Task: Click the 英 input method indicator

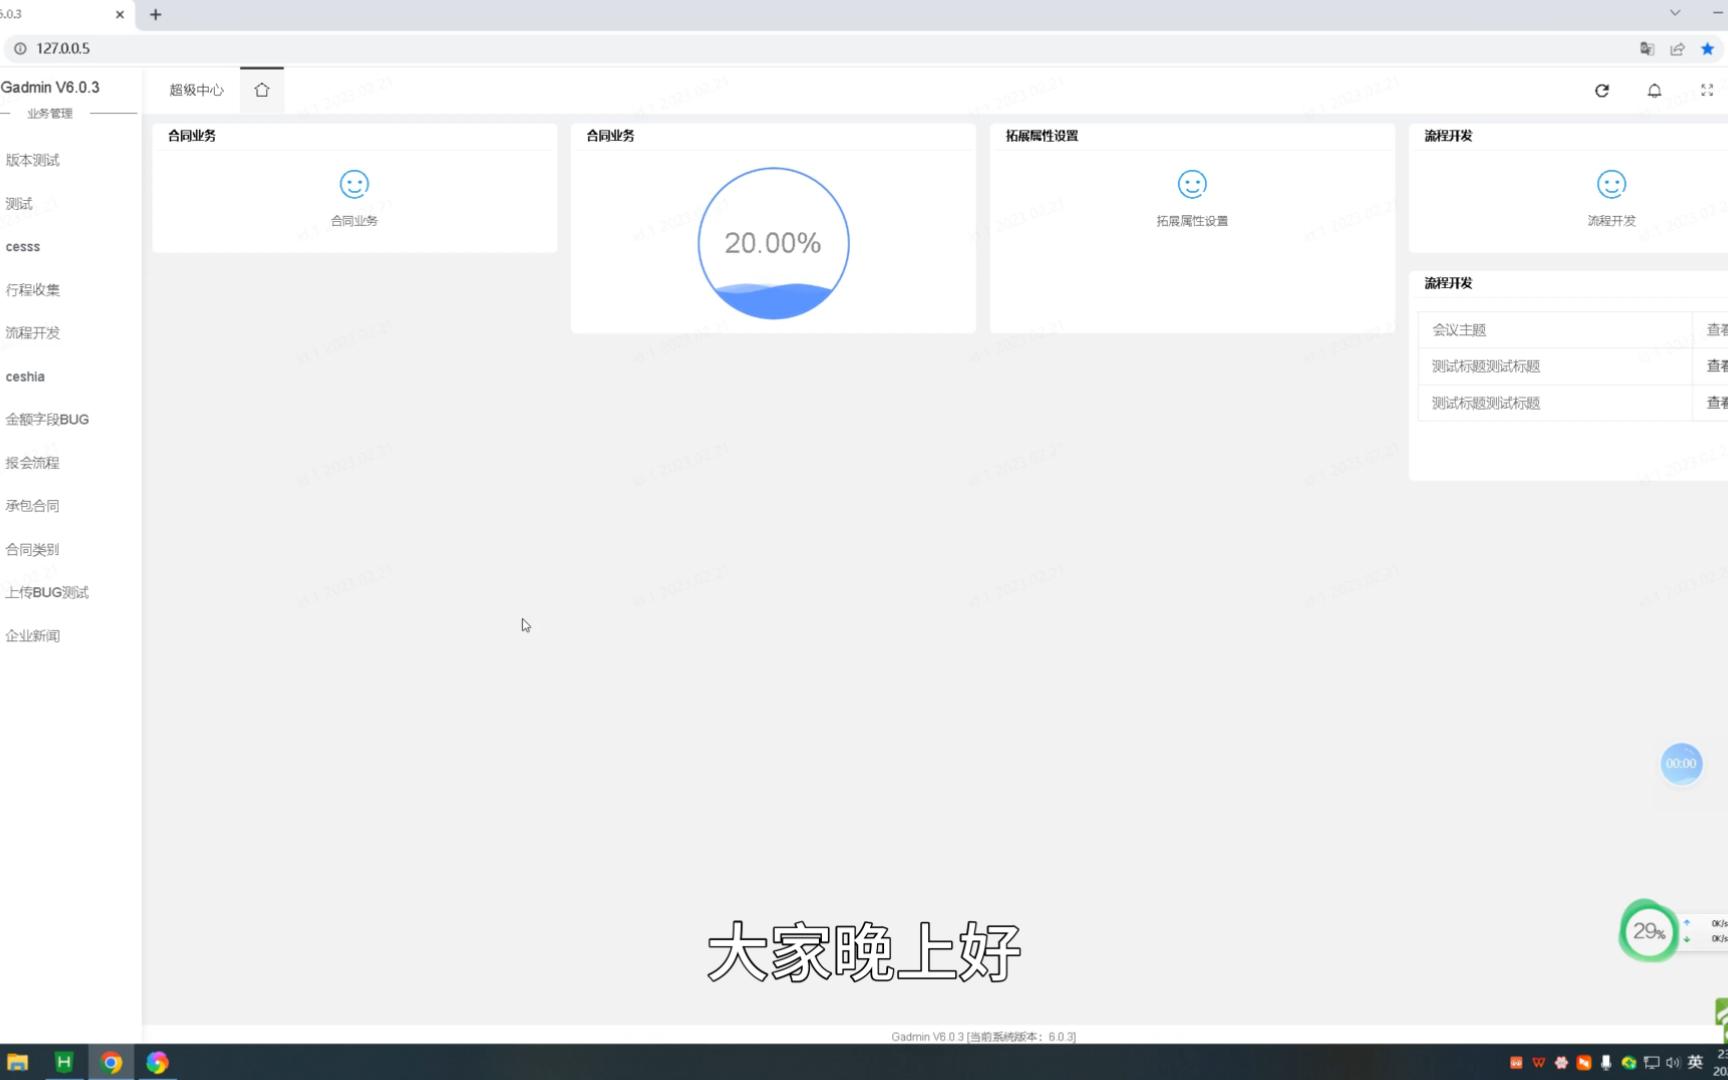Action: click(1695, 1062)
